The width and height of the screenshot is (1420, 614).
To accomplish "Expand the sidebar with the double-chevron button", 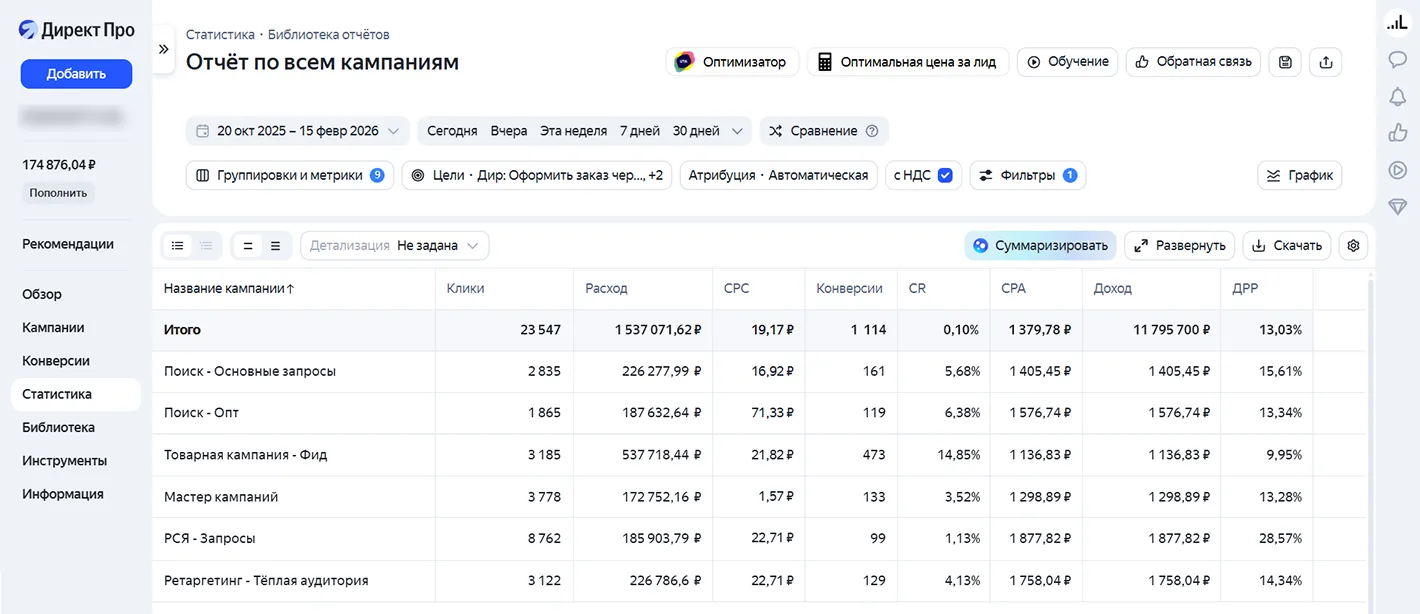I will (x=163, y=48).
